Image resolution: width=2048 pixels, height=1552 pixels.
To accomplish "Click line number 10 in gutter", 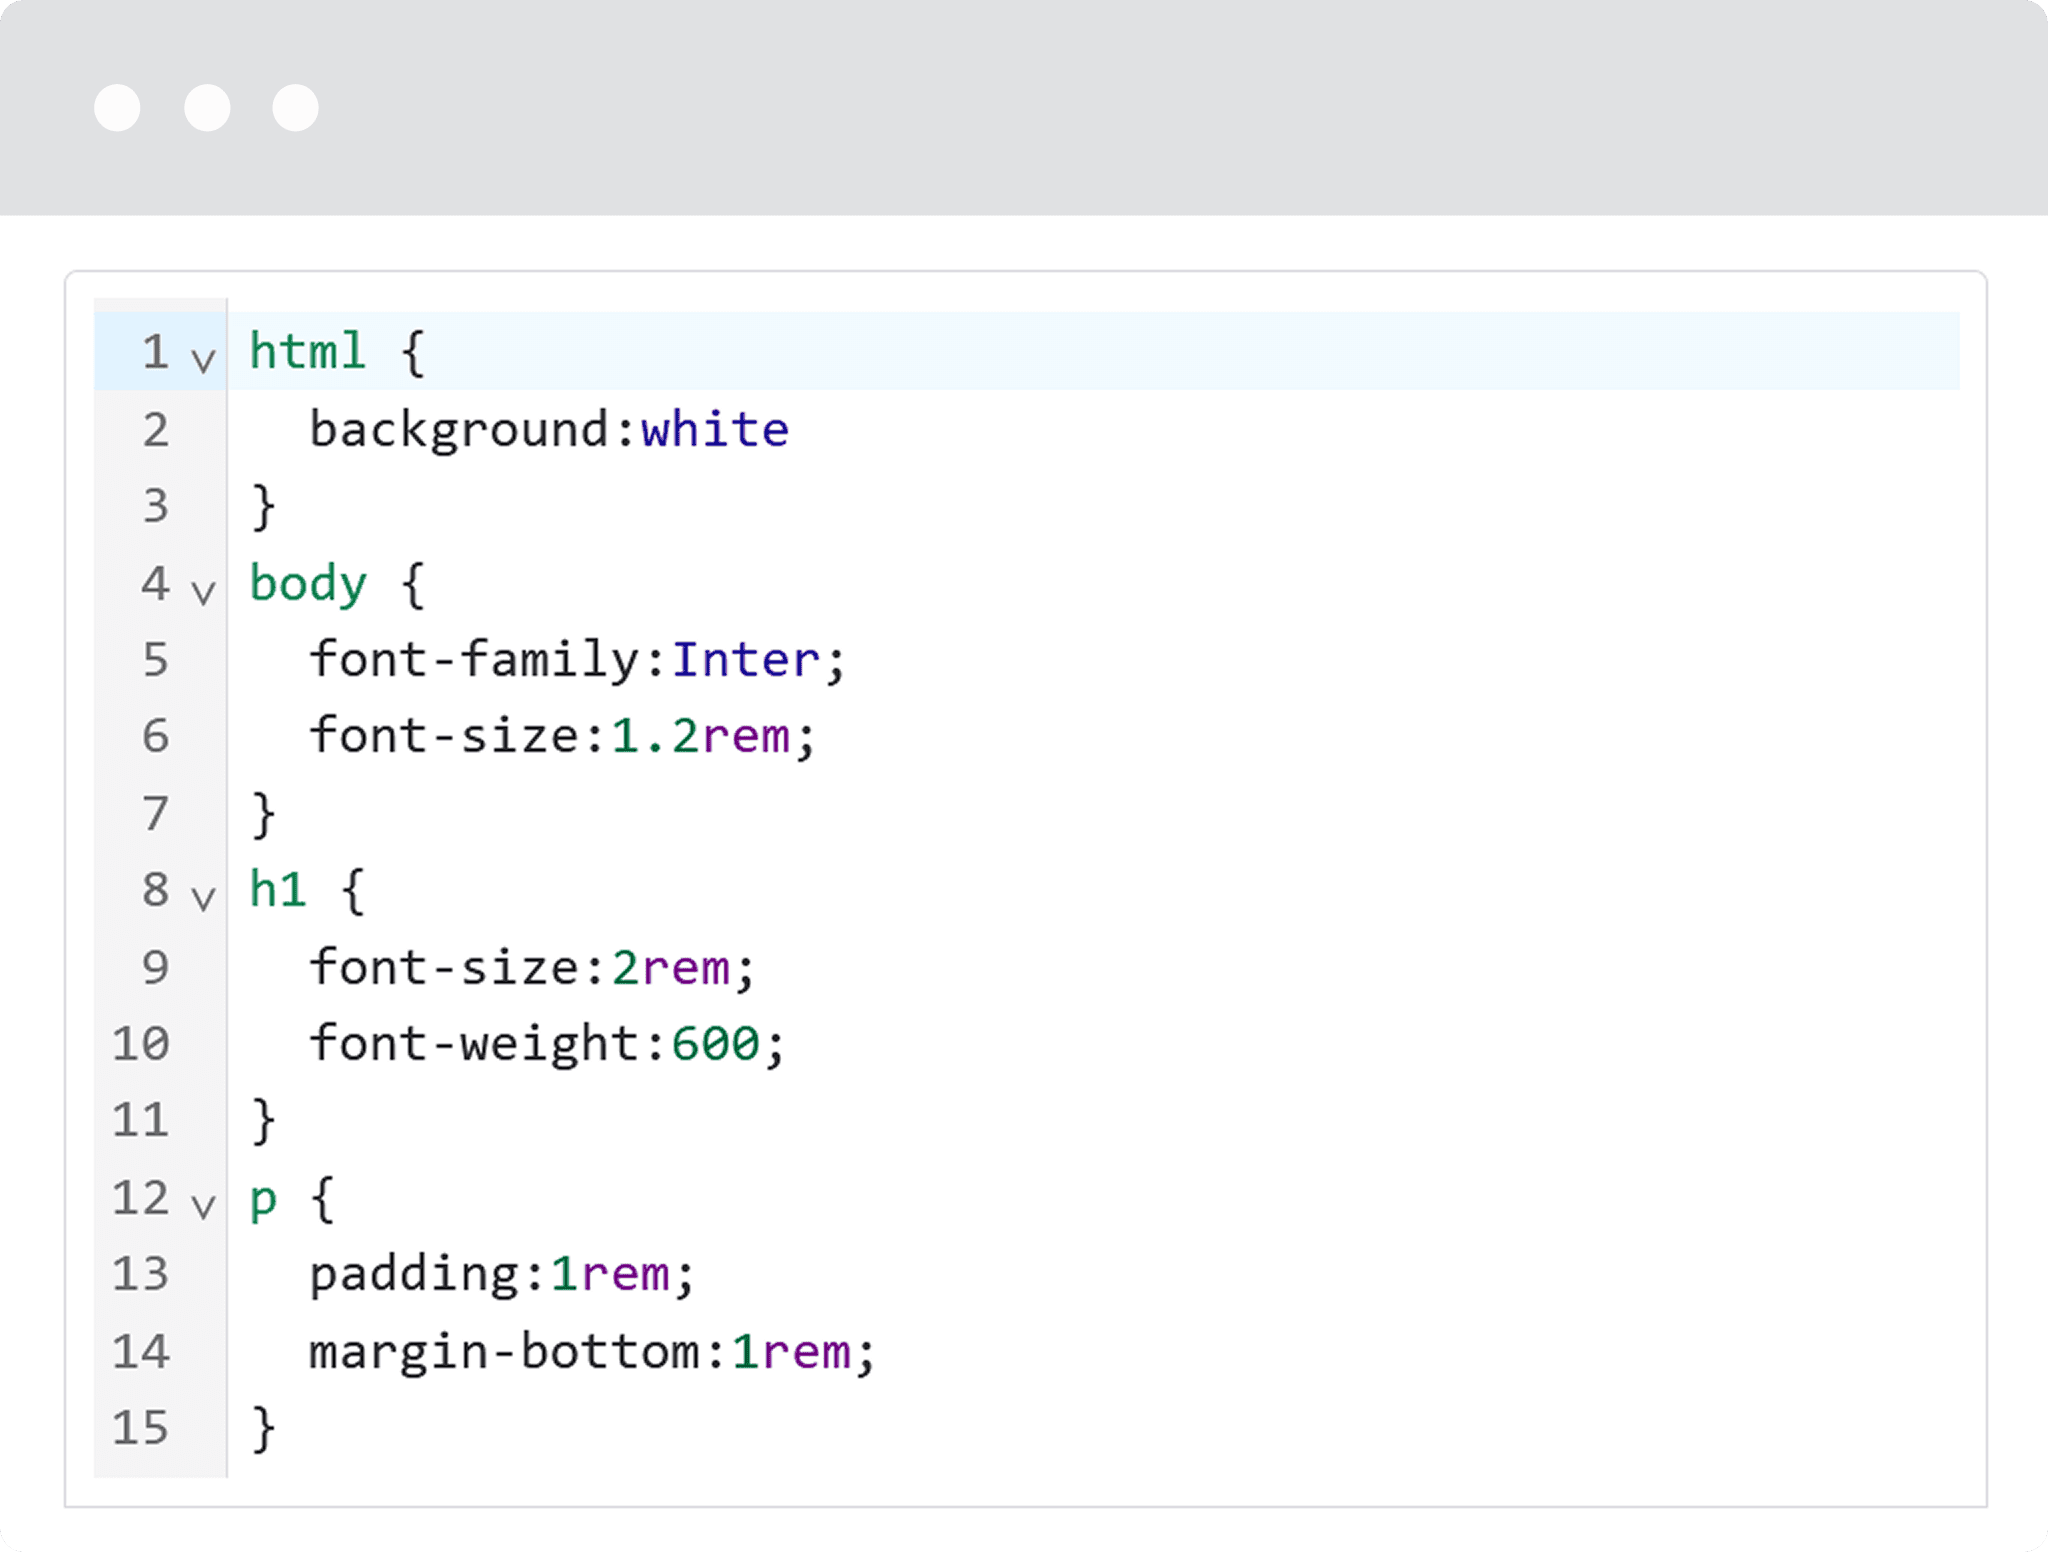I will coord(140,1044).
